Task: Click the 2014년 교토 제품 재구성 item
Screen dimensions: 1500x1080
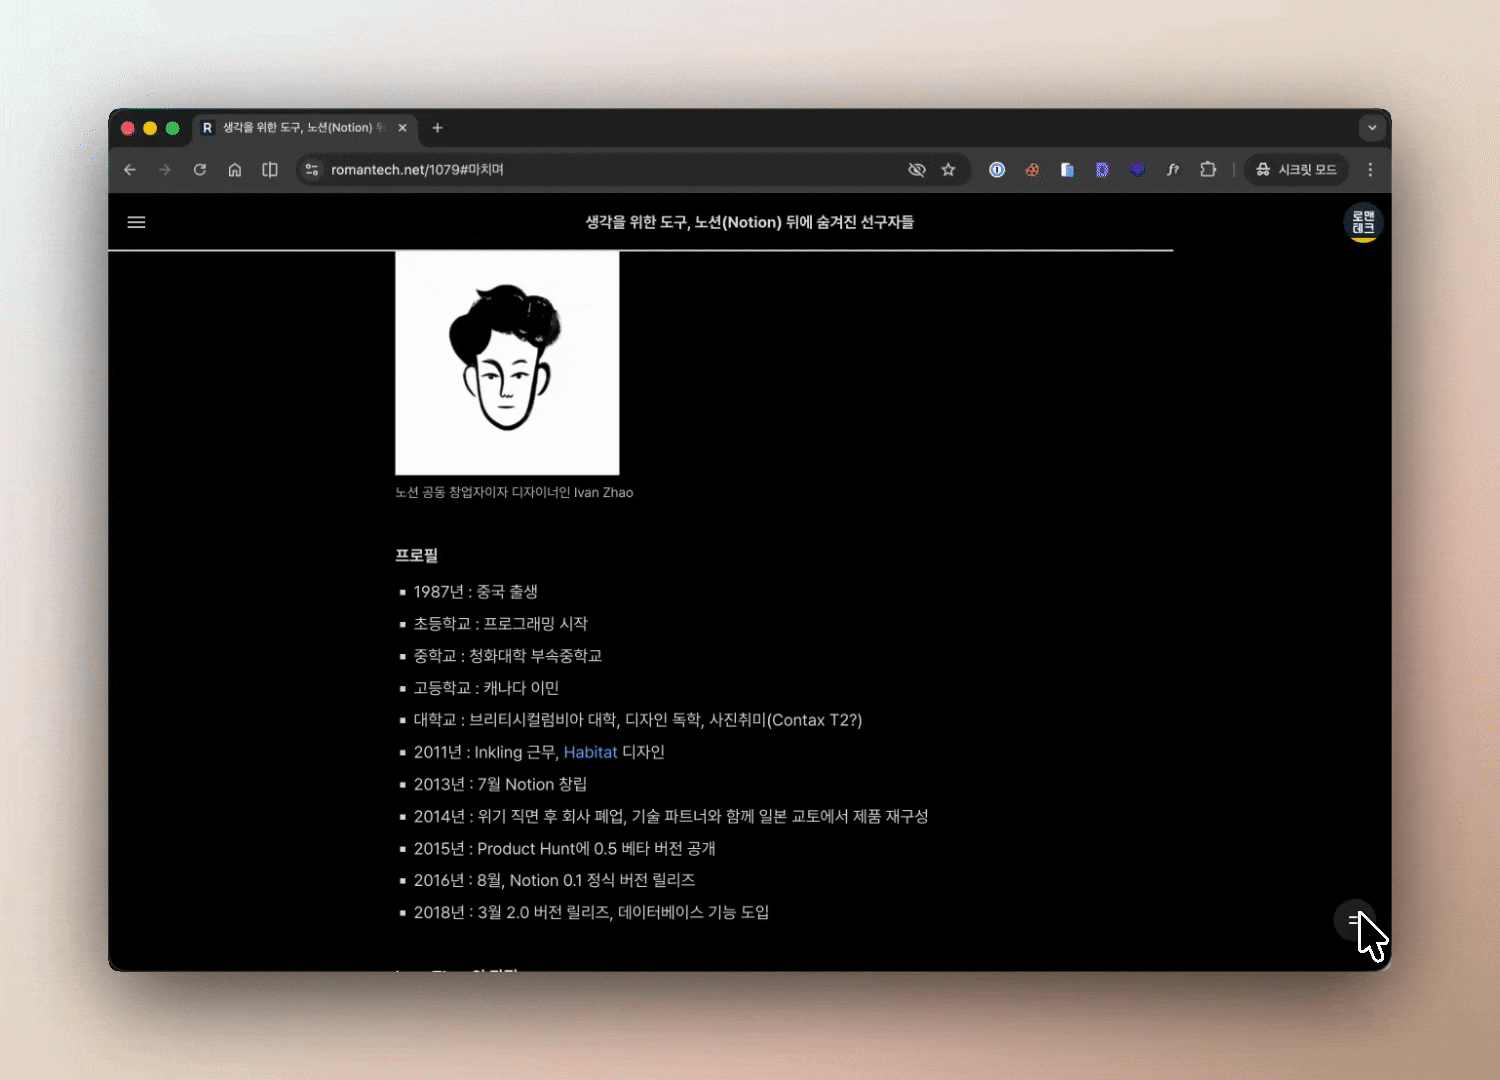Action: pyautogui.click(x=670, y=816)
